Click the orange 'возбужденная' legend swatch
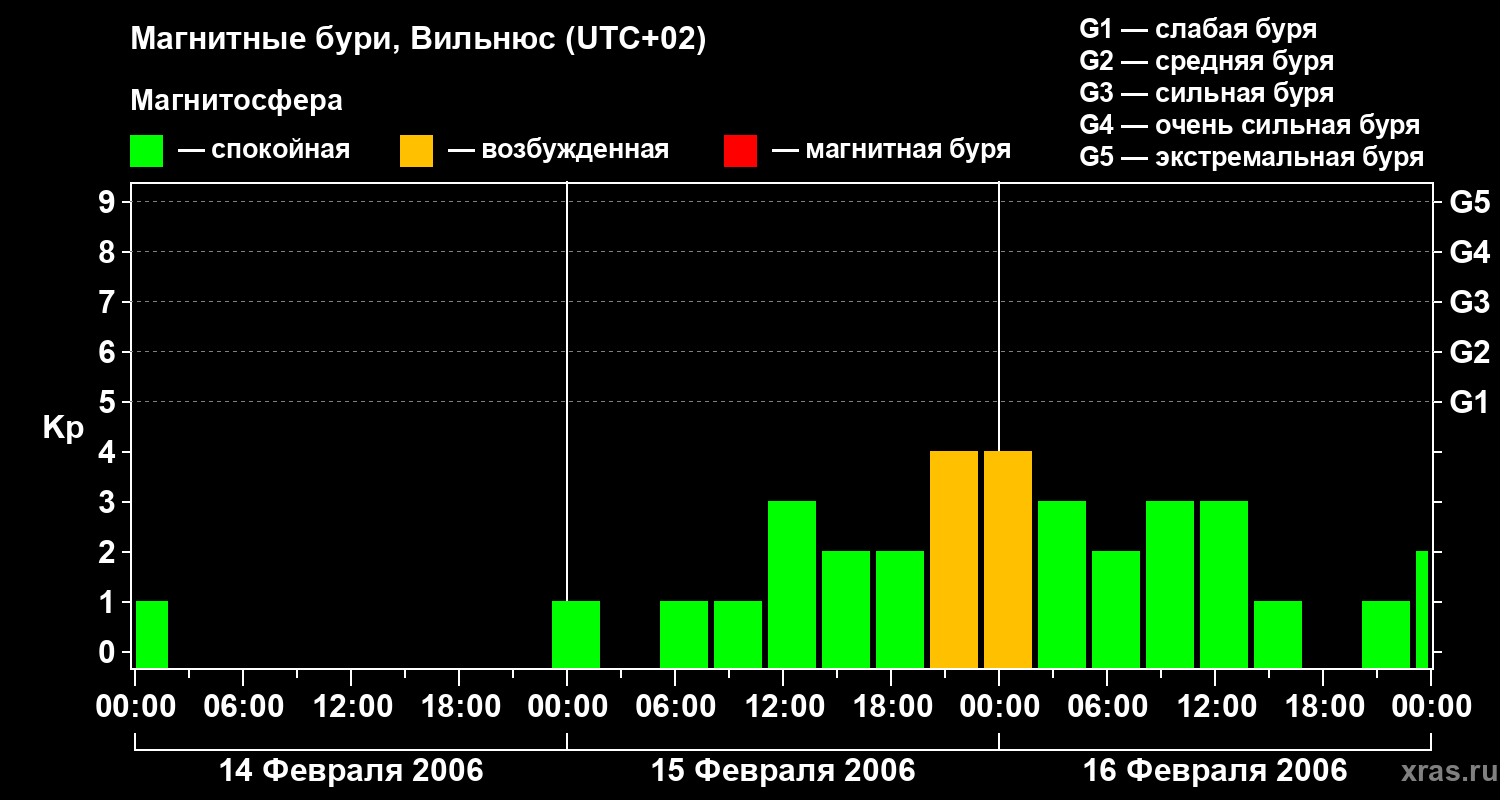 [x=416, y=151]
